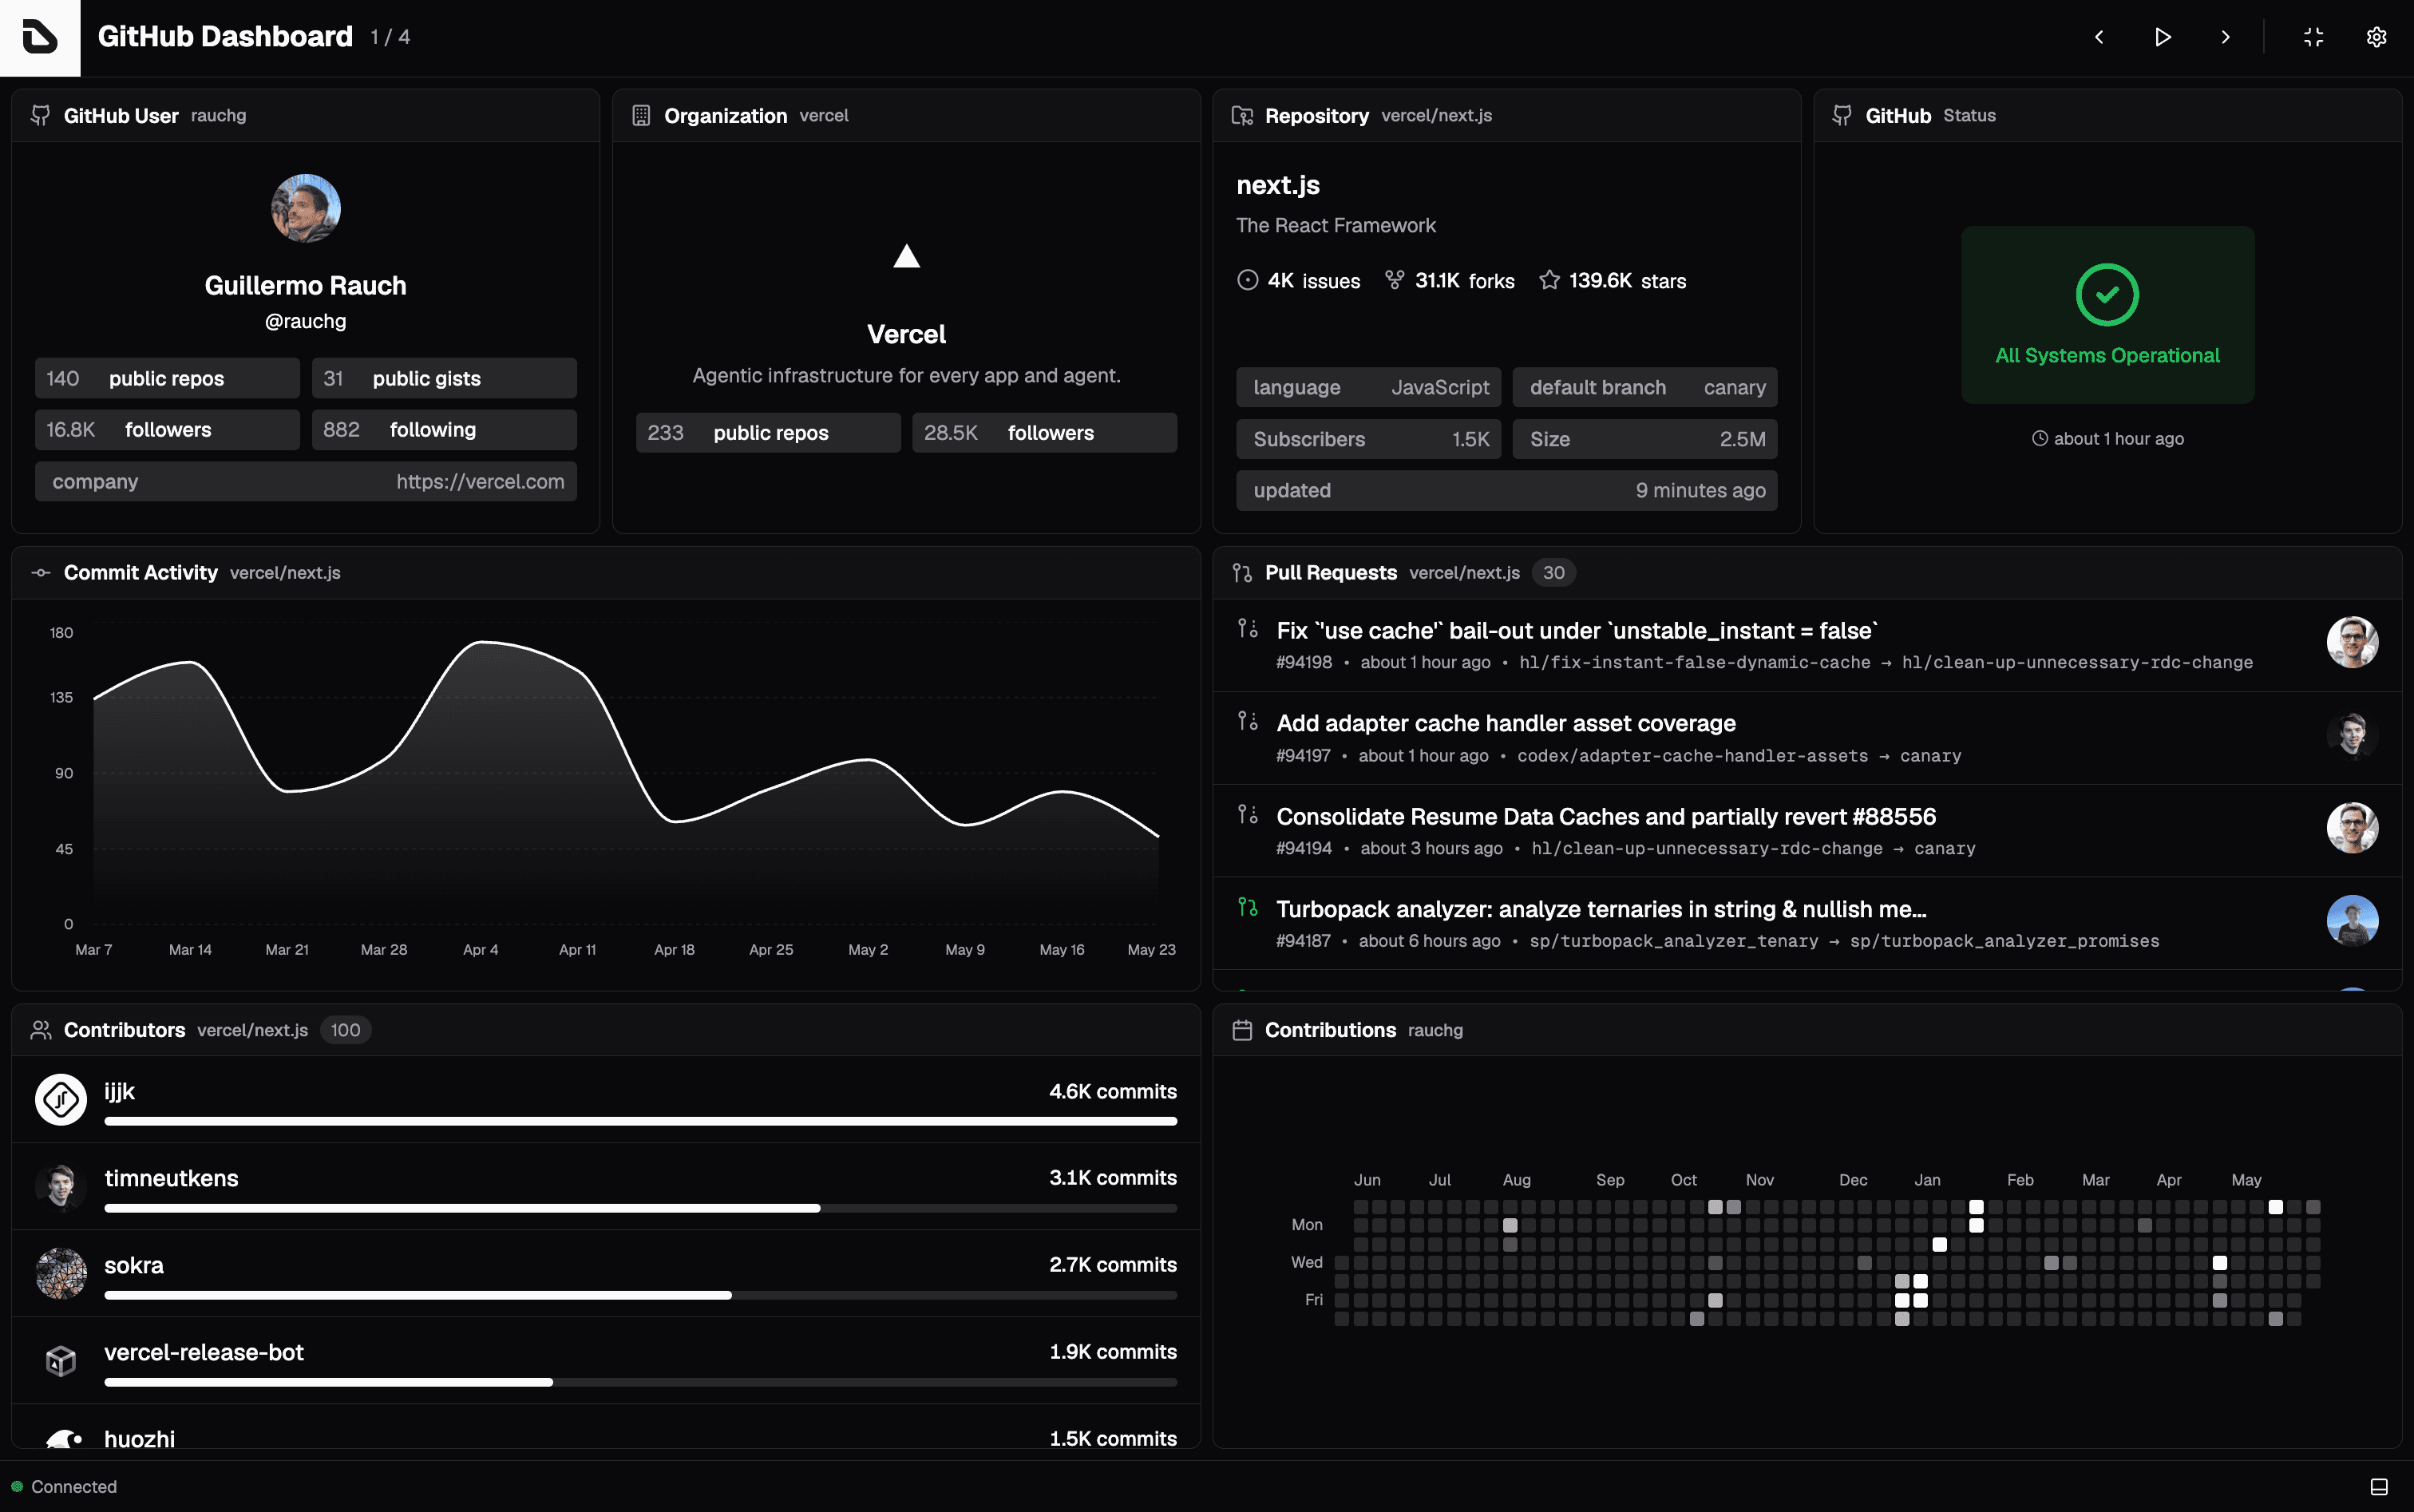Click vercel-release-bot cube avatar

[61, 1361]
